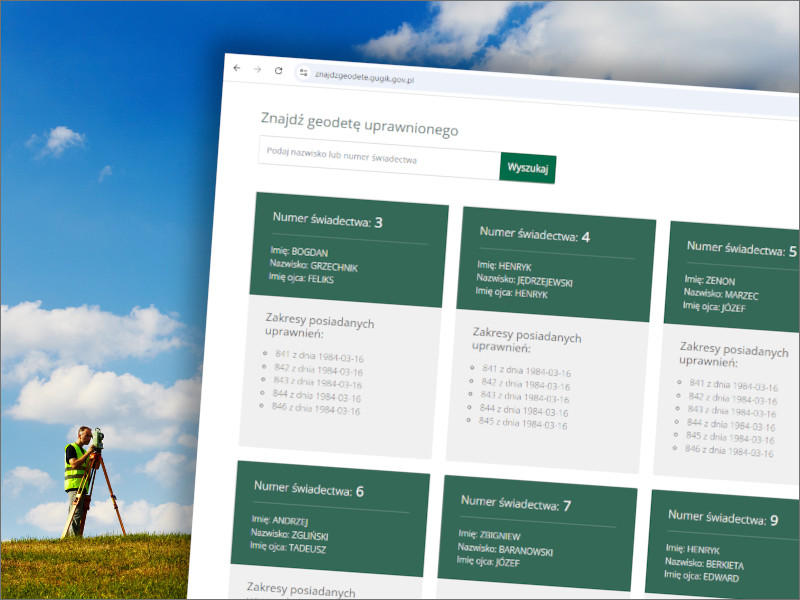Click '844 z dnia 1984-03-16' in card 5
This screenshot has height=600, width=800.
(731, 424)
